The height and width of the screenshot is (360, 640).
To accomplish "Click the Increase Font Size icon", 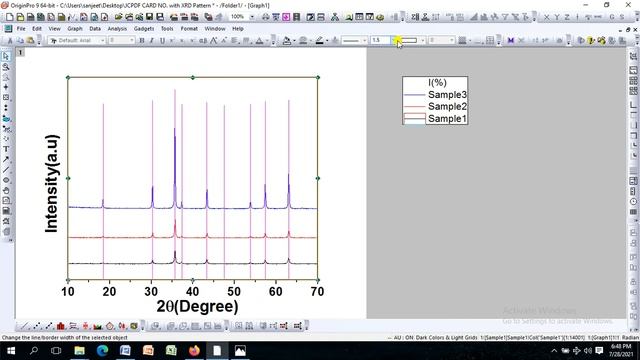I will tap(213, 40).
